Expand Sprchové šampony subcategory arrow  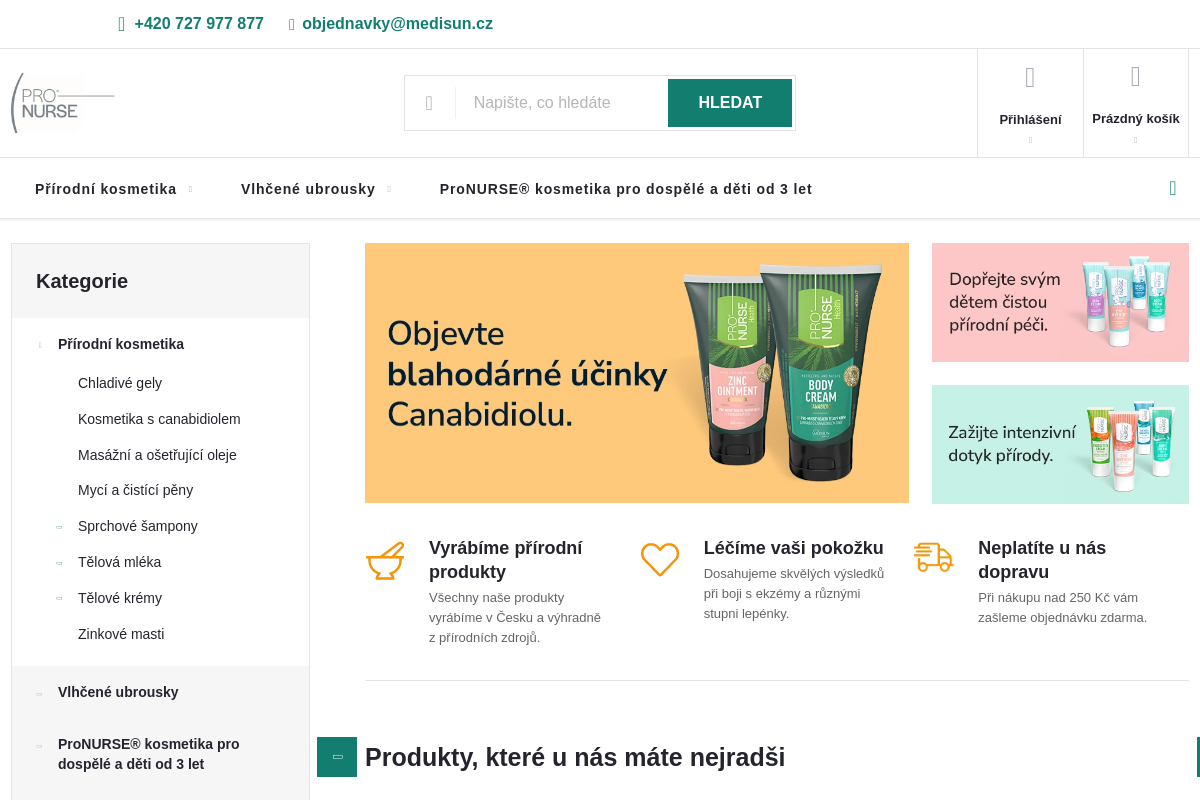(x=59, y=527)
